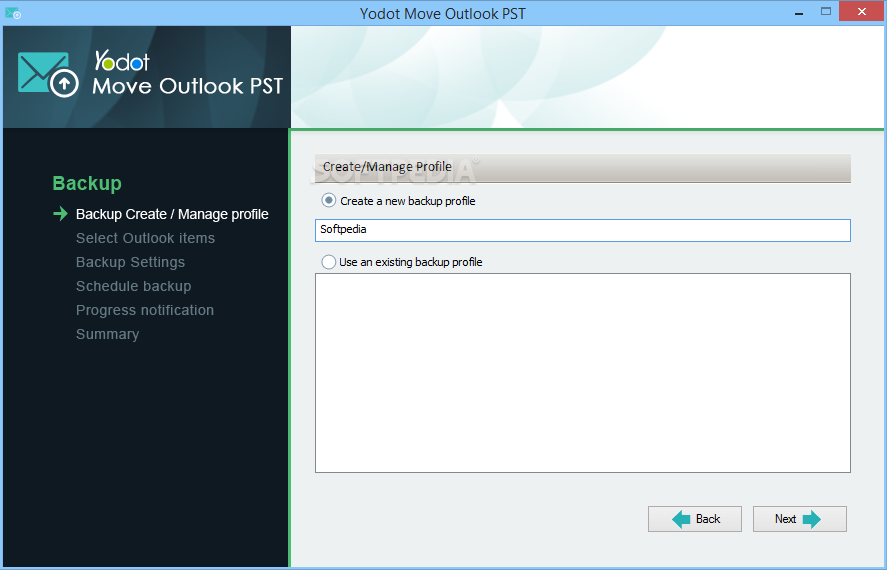Open Backup Create / Manage profile step
The width and height of the screenshot is (887, 570).
click(172, 214)
